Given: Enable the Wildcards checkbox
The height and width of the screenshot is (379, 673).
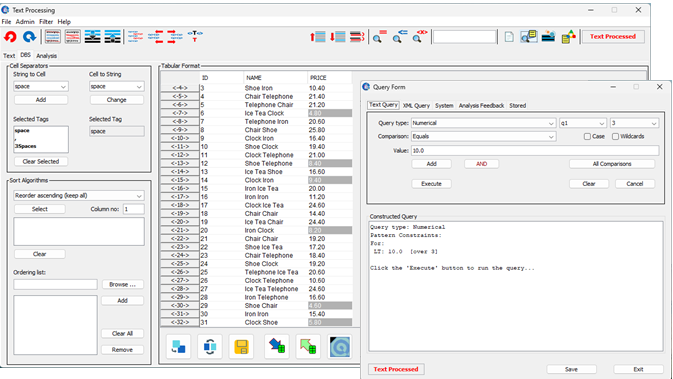Looking at the screenshot, I should [x=615, y=136].
